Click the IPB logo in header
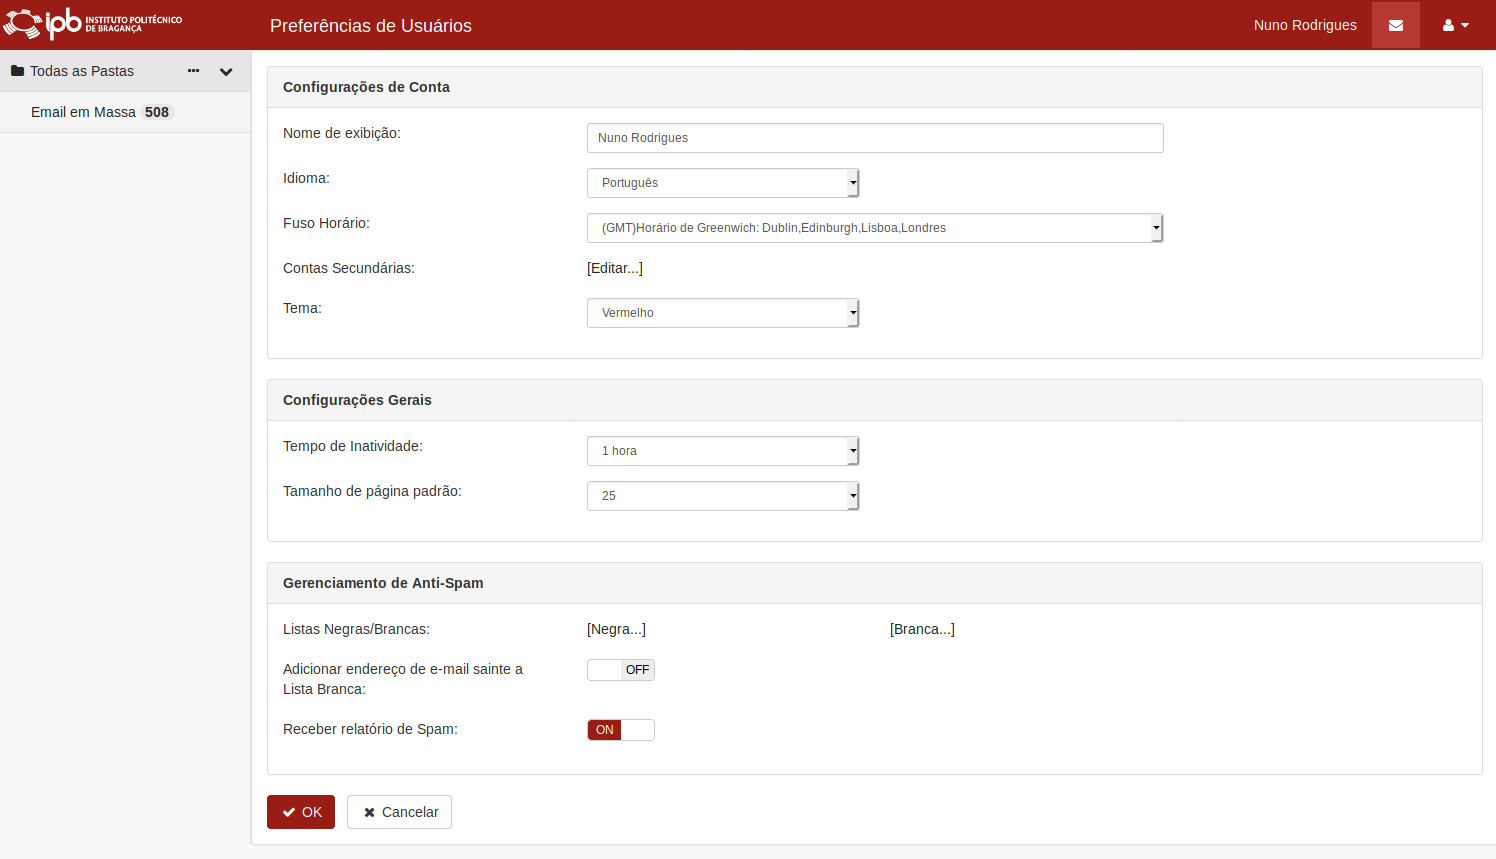 tap(93, 23)
